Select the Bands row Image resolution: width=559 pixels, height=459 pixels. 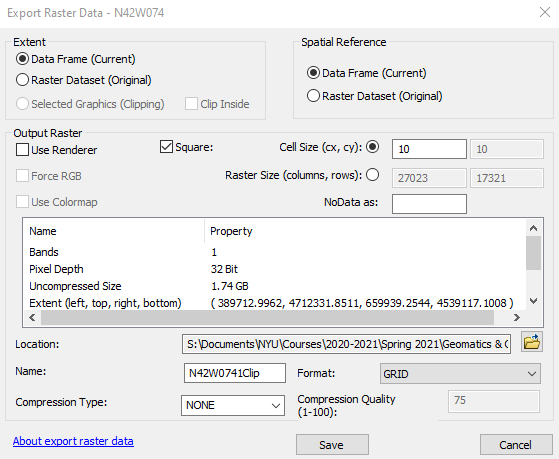(275, 252)
